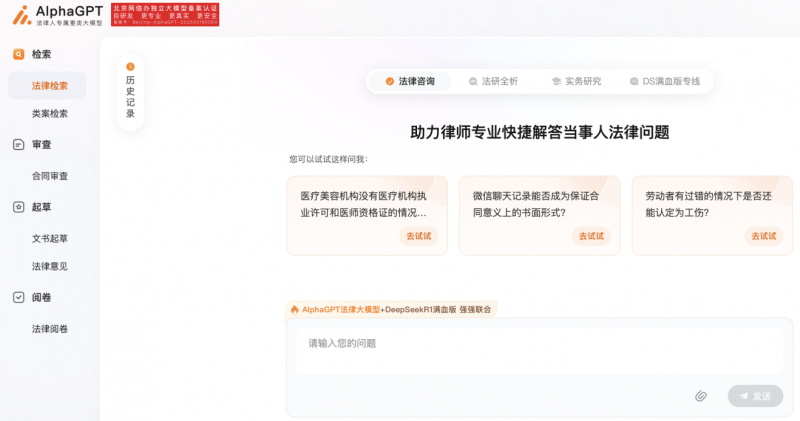Click the history clock icon
The image size is (800, 421).
click(130, 66)
